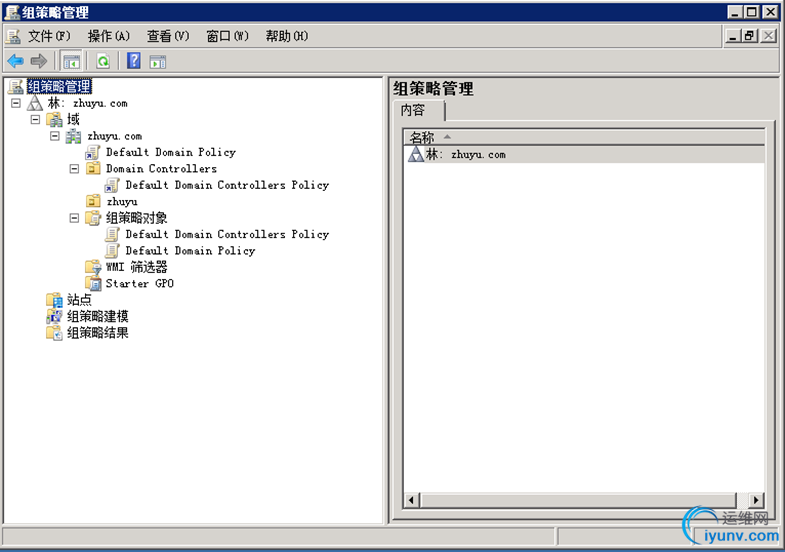Open the 查看(V) menu

coord(168,36)
